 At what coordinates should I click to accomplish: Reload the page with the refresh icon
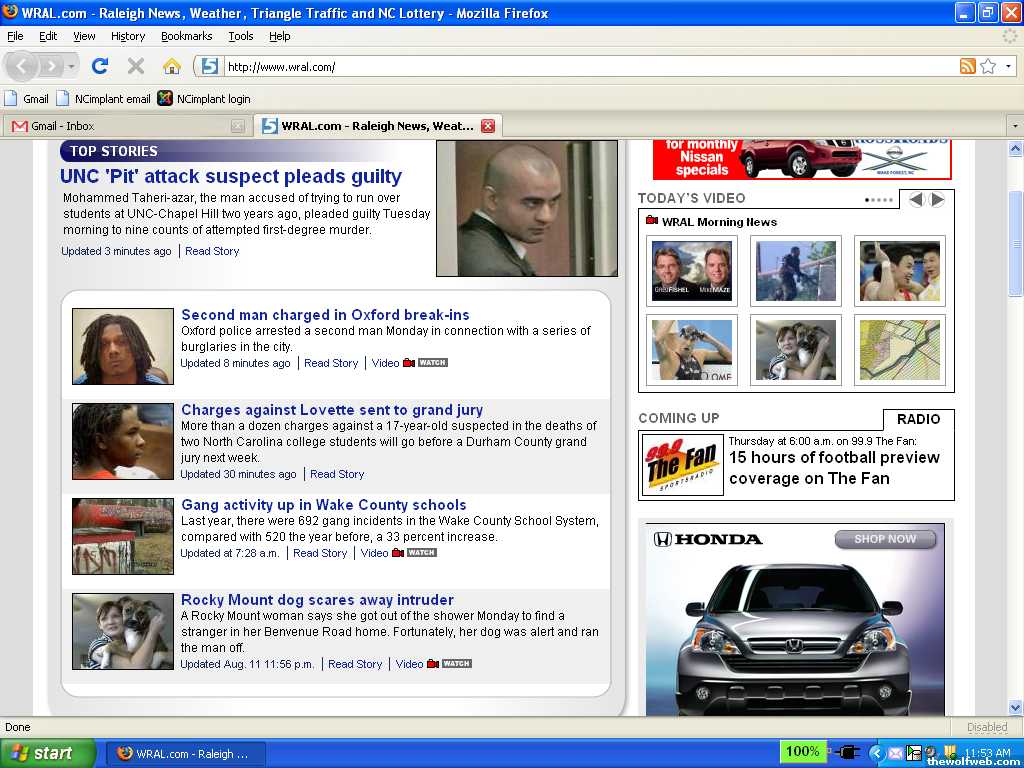100,65
